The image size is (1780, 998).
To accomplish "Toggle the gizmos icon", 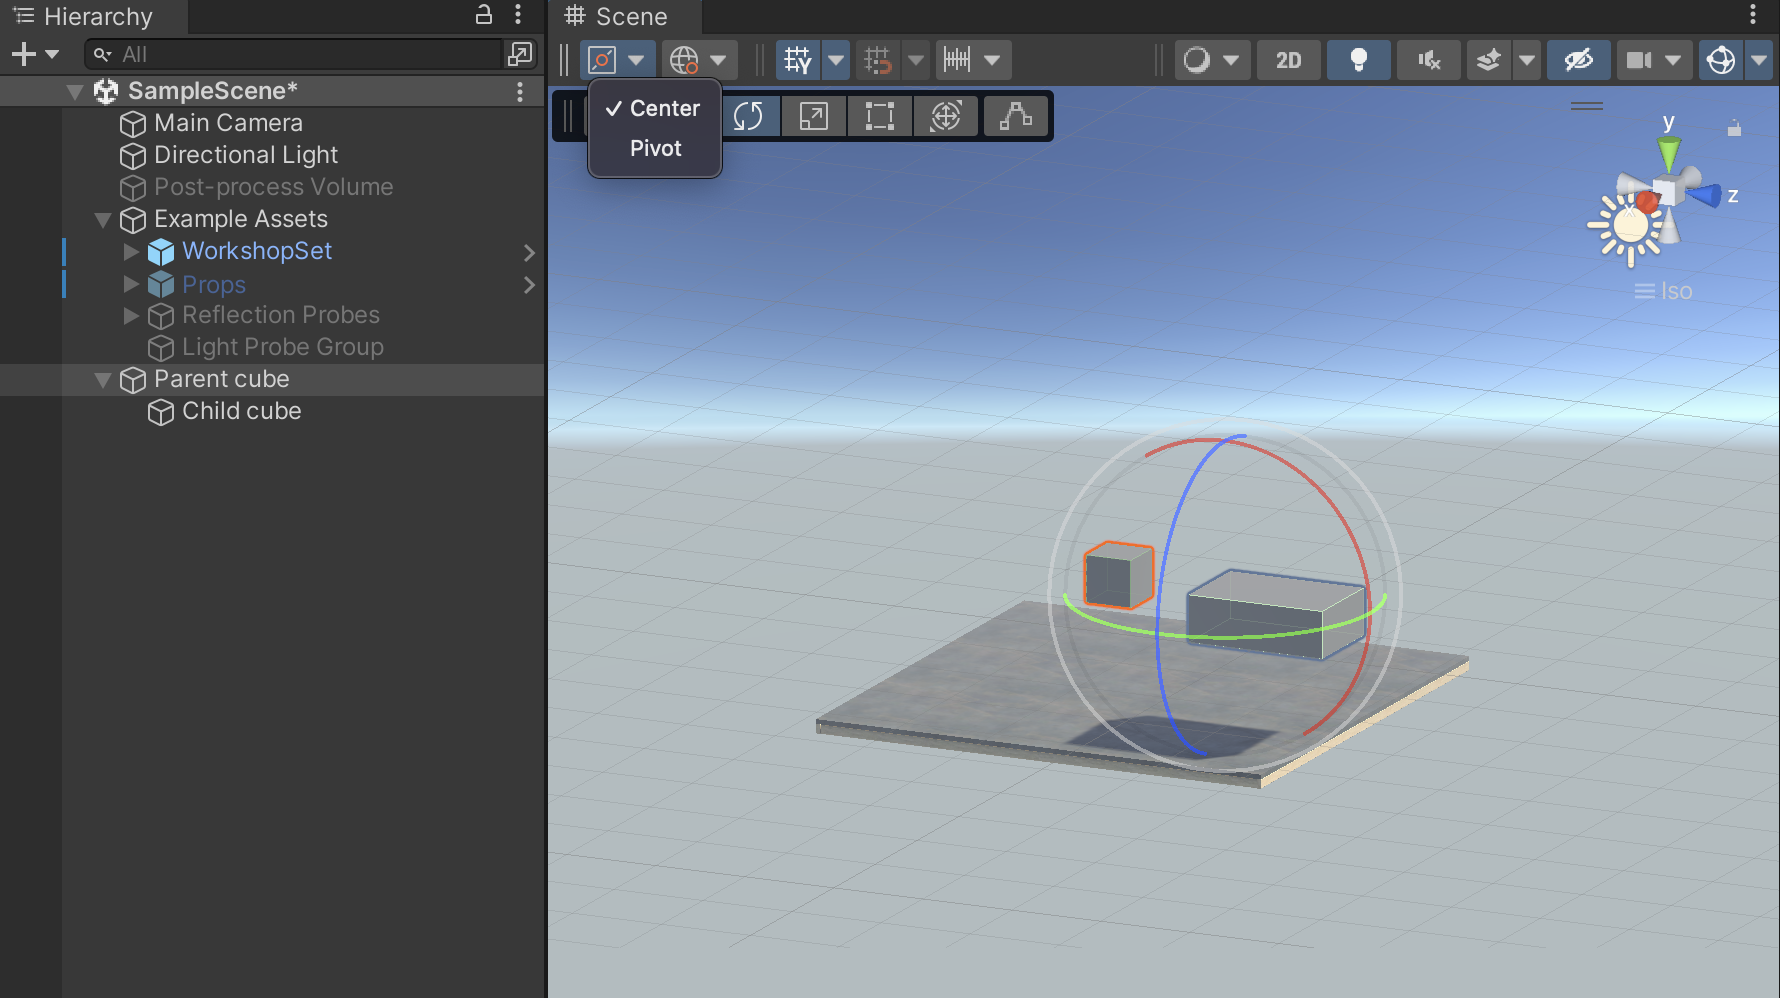I will tap(1721, 60).
